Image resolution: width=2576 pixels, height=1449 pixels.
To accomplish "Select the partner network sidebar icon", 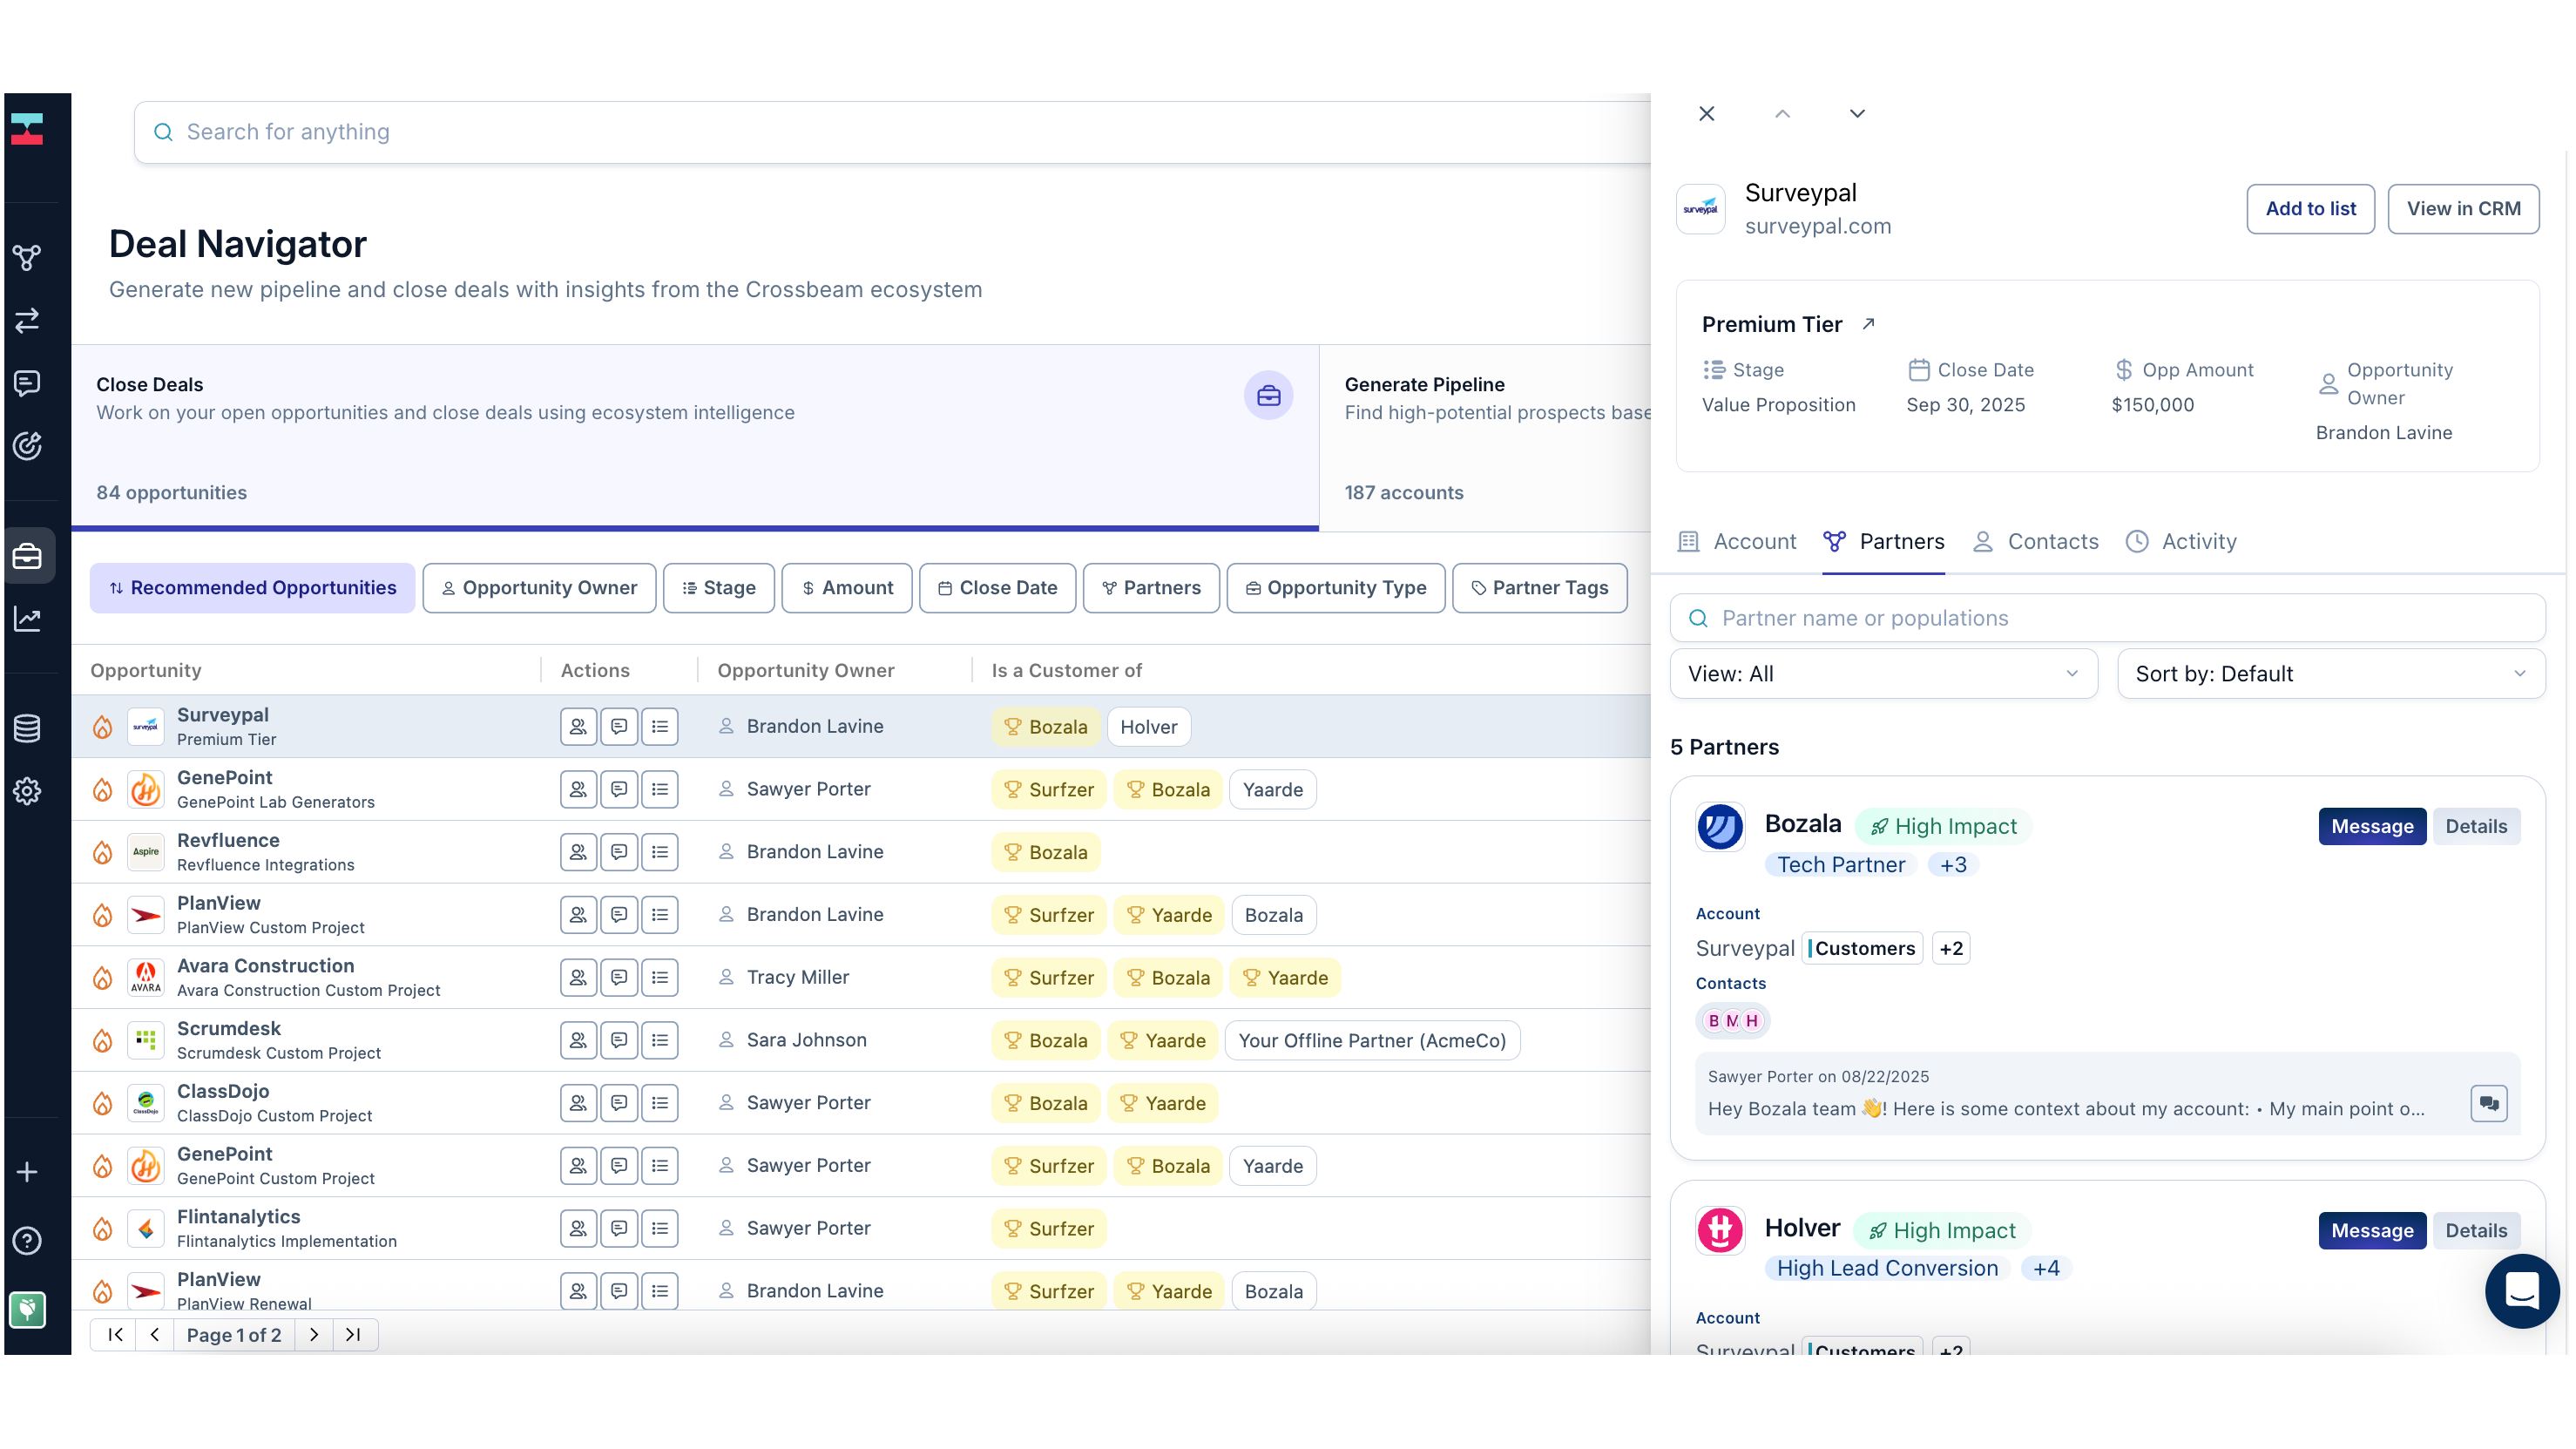I will tap(27, 257).
